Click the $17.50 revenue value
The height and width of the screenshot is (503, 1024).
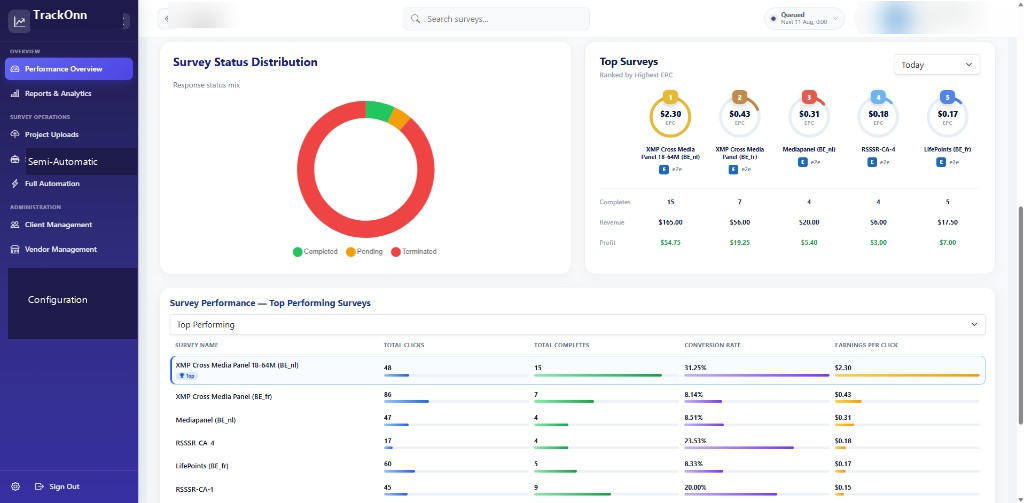948,223
